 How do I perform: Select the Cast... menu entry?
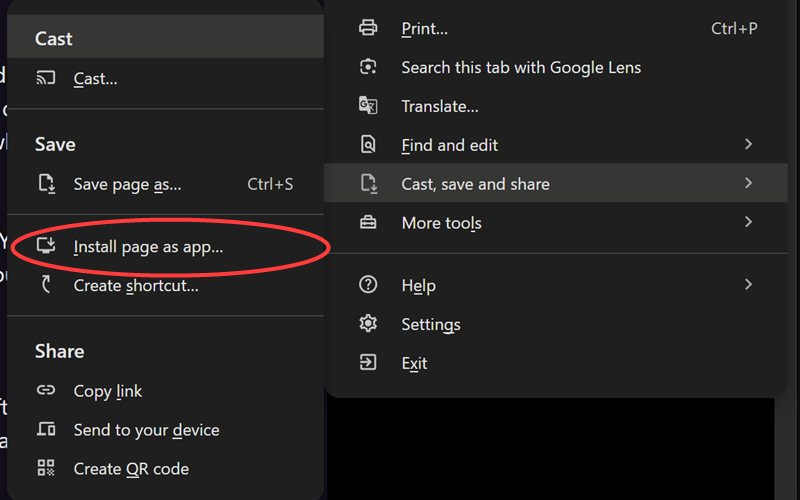(x=165, y=79)
